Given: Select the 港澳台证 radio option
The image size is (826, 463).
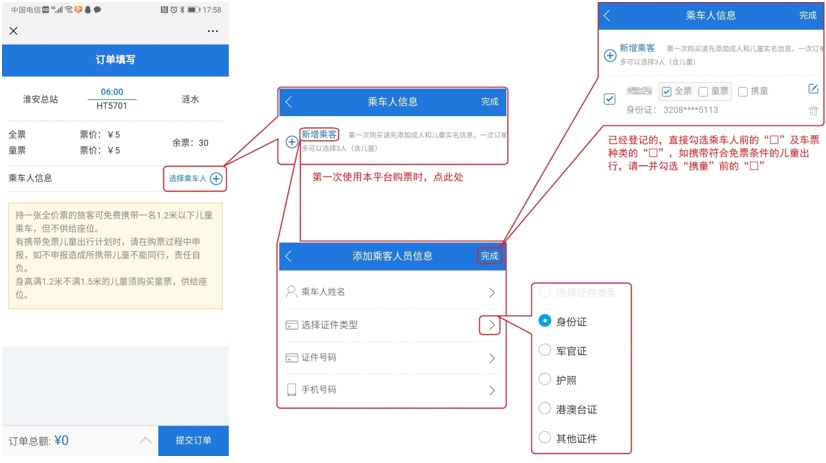Looking at the screenshot, I should point(545,408).
